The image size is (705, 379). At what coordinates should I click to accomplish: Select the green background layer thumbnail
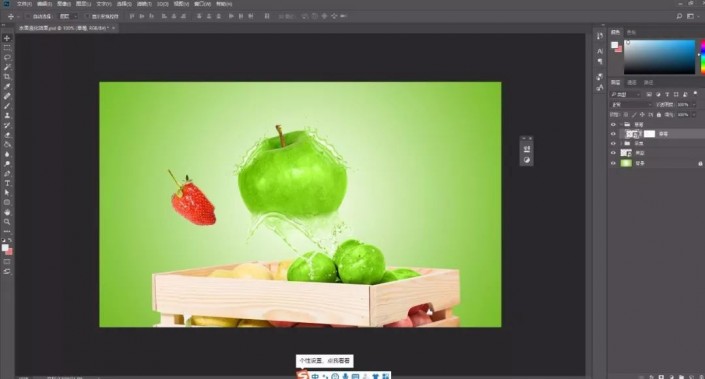coord(626,163)
